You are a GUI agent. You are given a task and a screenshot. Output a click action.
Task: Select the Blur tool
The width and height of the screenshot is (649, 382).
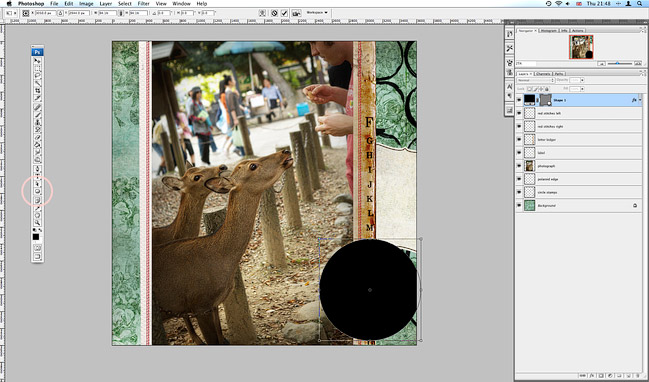[37, 152]
